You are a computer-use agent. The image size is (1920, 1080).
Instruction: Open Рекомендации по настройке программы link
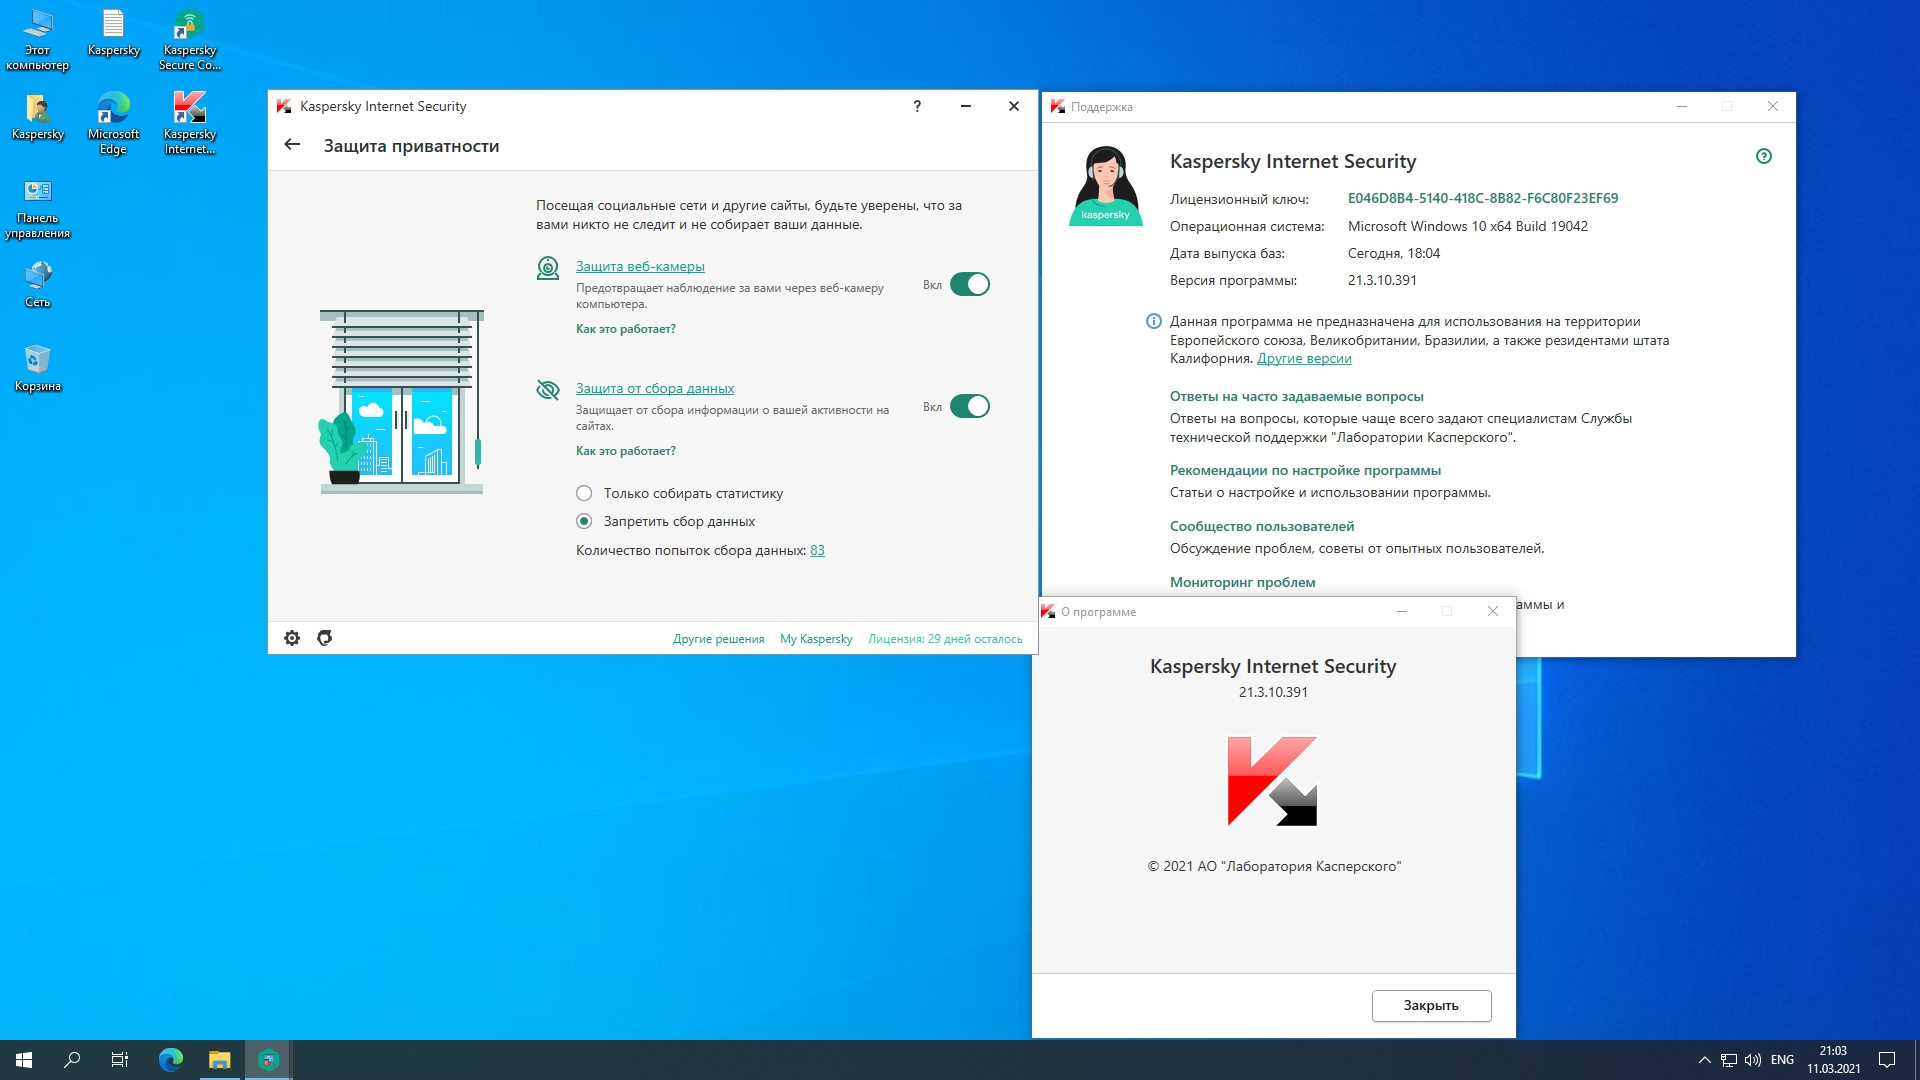[1305, 471]
